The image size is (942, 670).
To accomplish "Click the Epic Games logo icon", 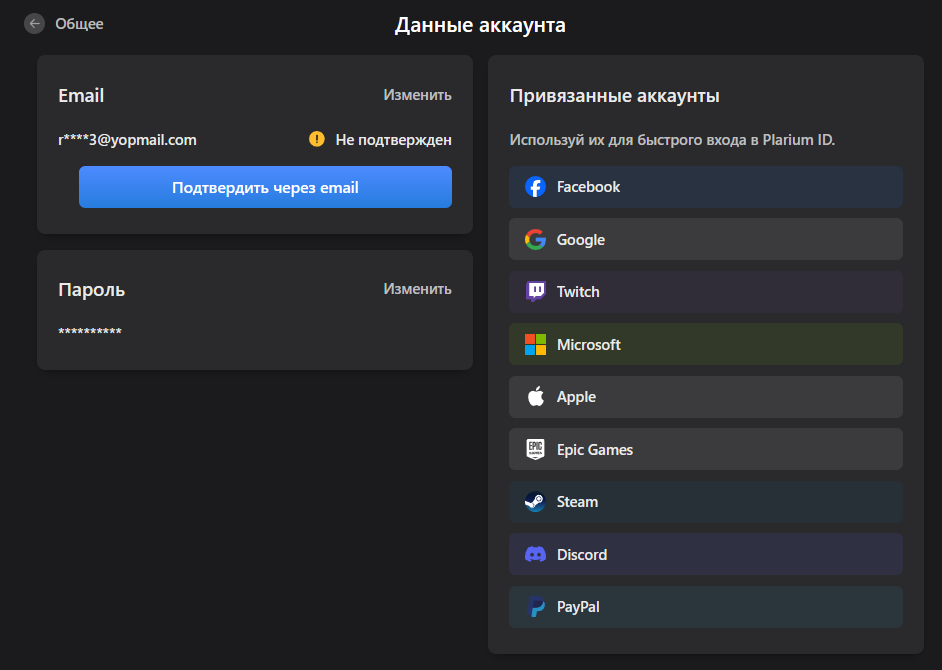I will tap(535, 449).
